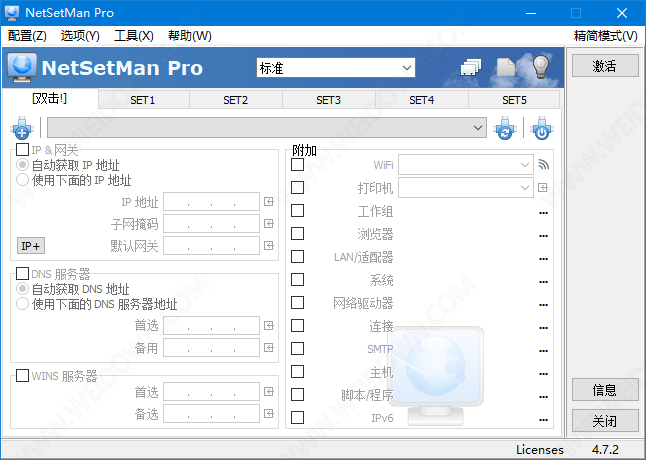Image resolution: width=646 pixels, height=460 pixels.
Task: Switch to the SET1 tab
Action: coord(143,100)
